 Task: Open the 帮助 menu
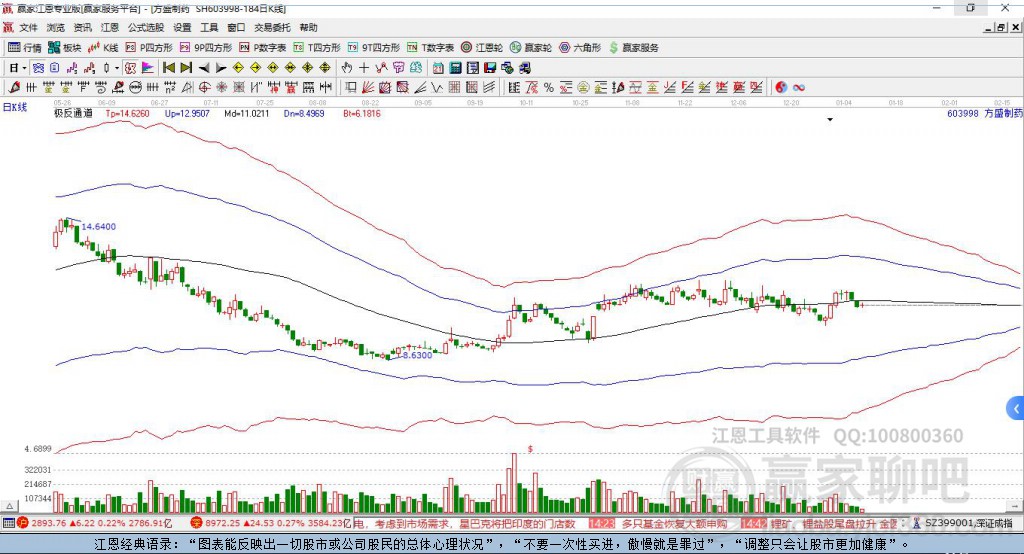point(308,27)
